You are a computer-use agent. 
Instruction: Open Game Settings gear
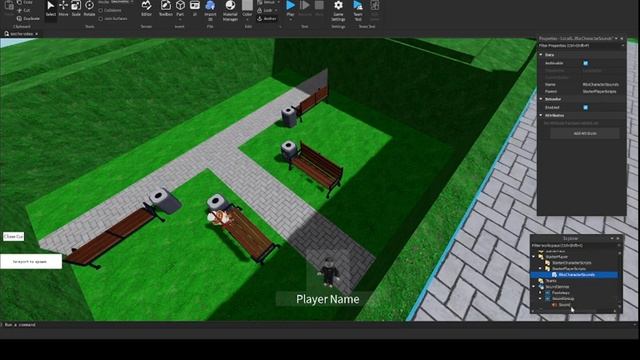tap(338, 10)
